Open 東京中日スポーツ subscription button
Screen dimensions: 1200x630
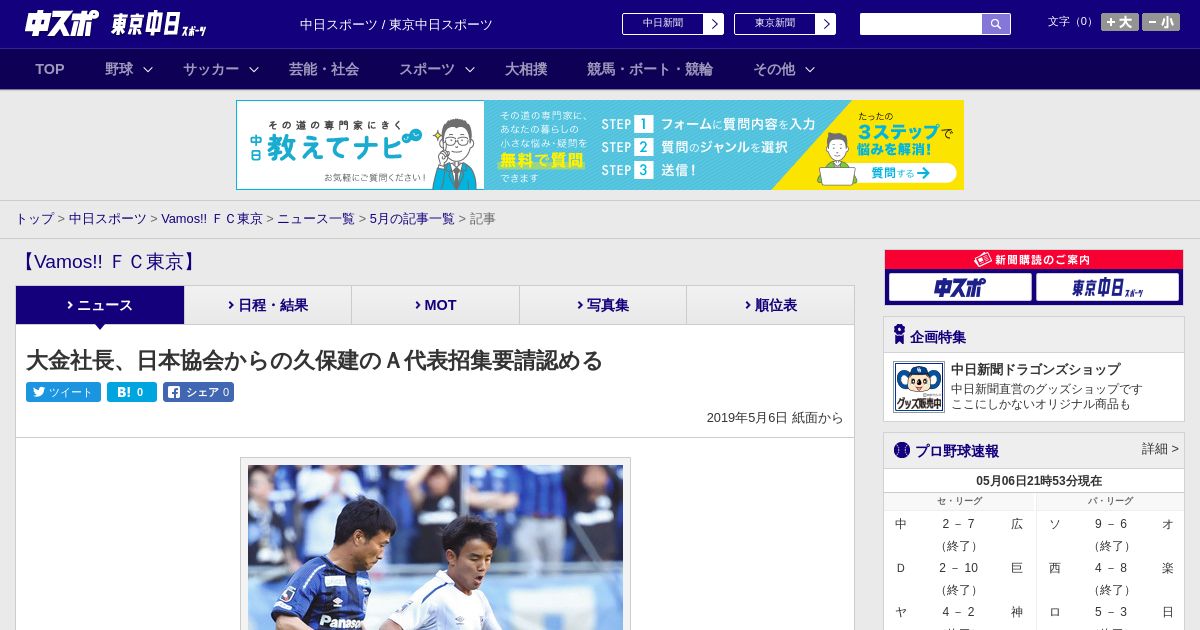pyautogui.click(x=1107, y=288)
